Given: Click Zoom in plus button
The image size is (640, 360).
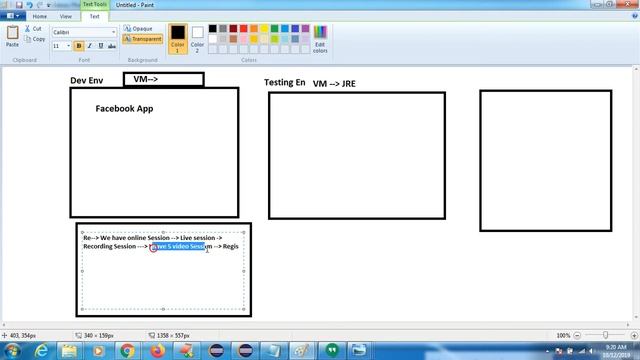Looking at the screenshot, I should [x=634, y=335].
